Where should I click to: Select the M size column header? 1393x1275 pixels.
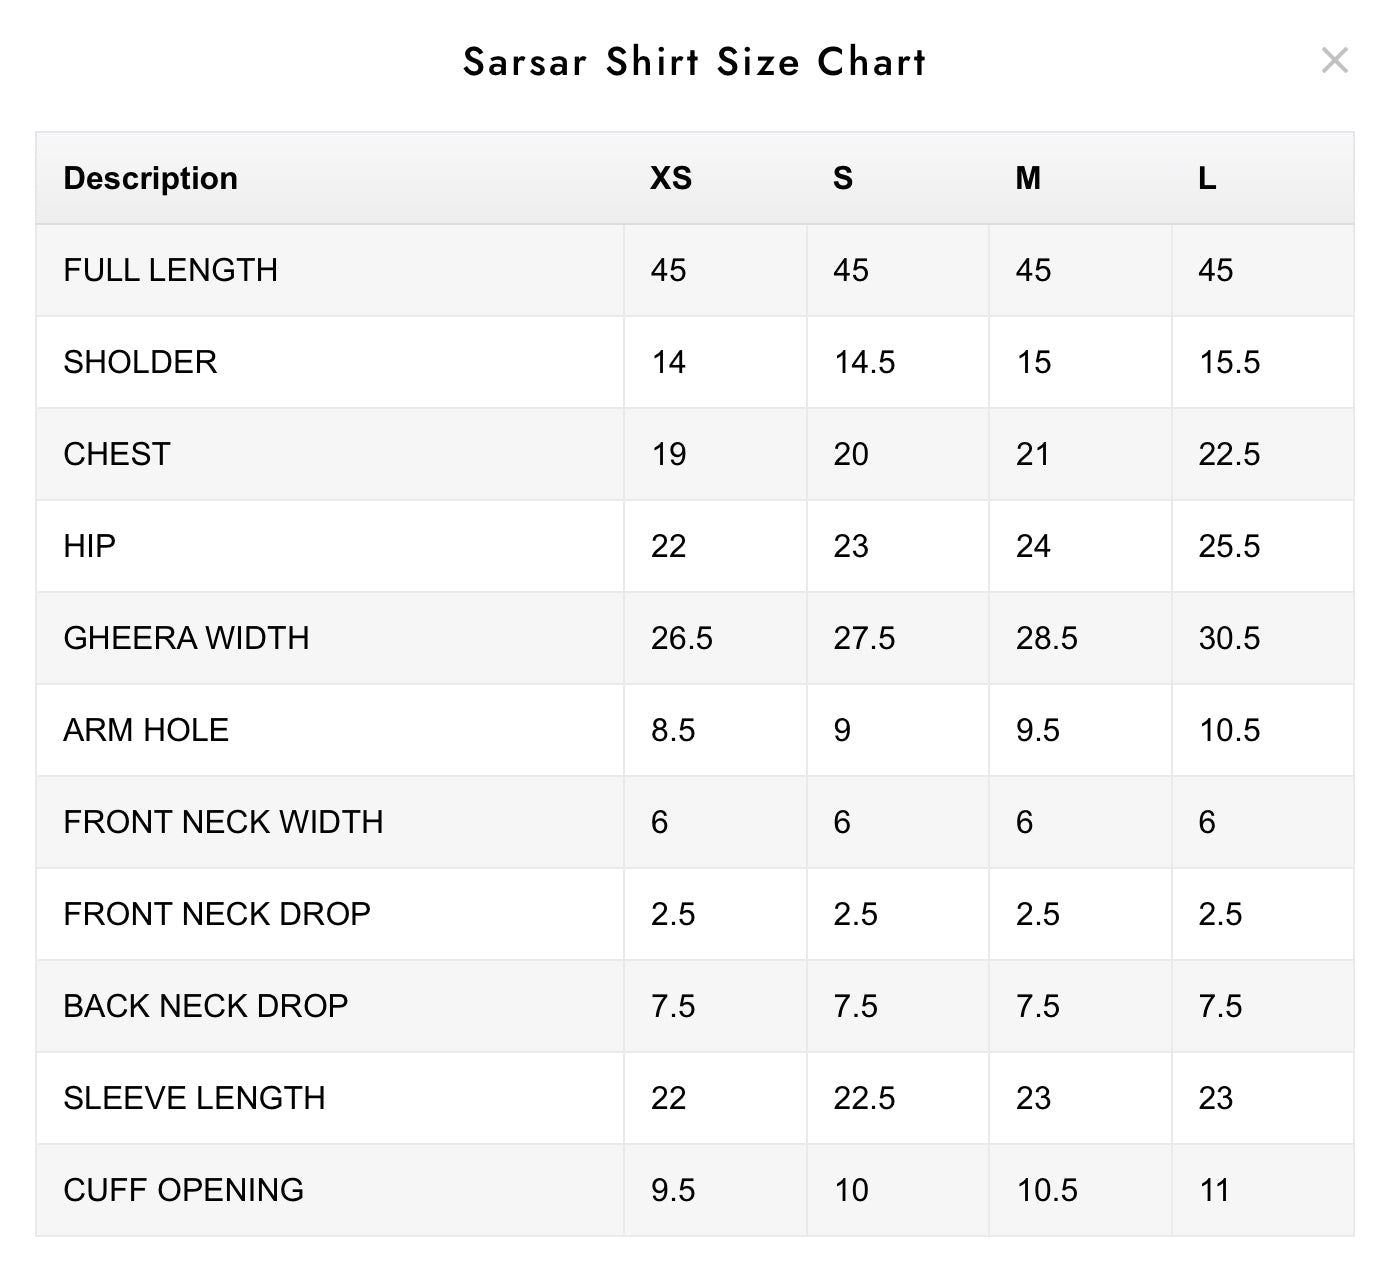(x=1028, y=178)
